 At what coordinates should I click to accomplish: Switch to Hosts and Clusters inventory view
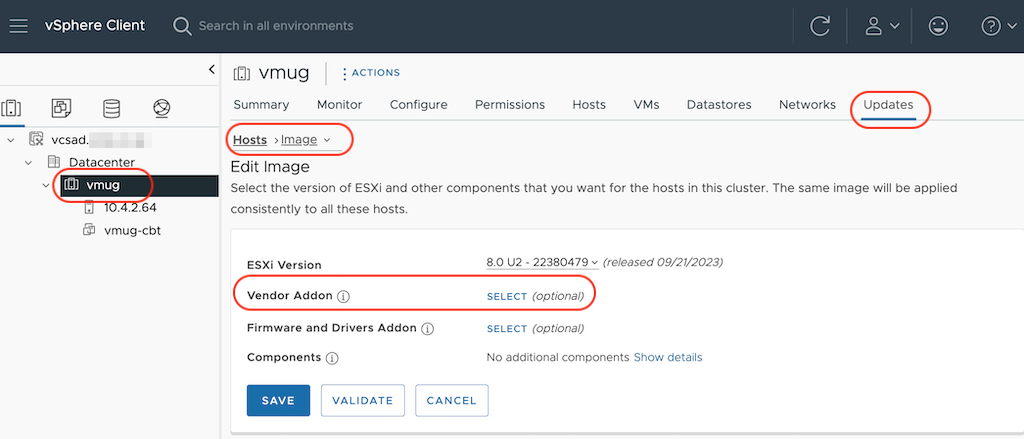click(12, 108)
